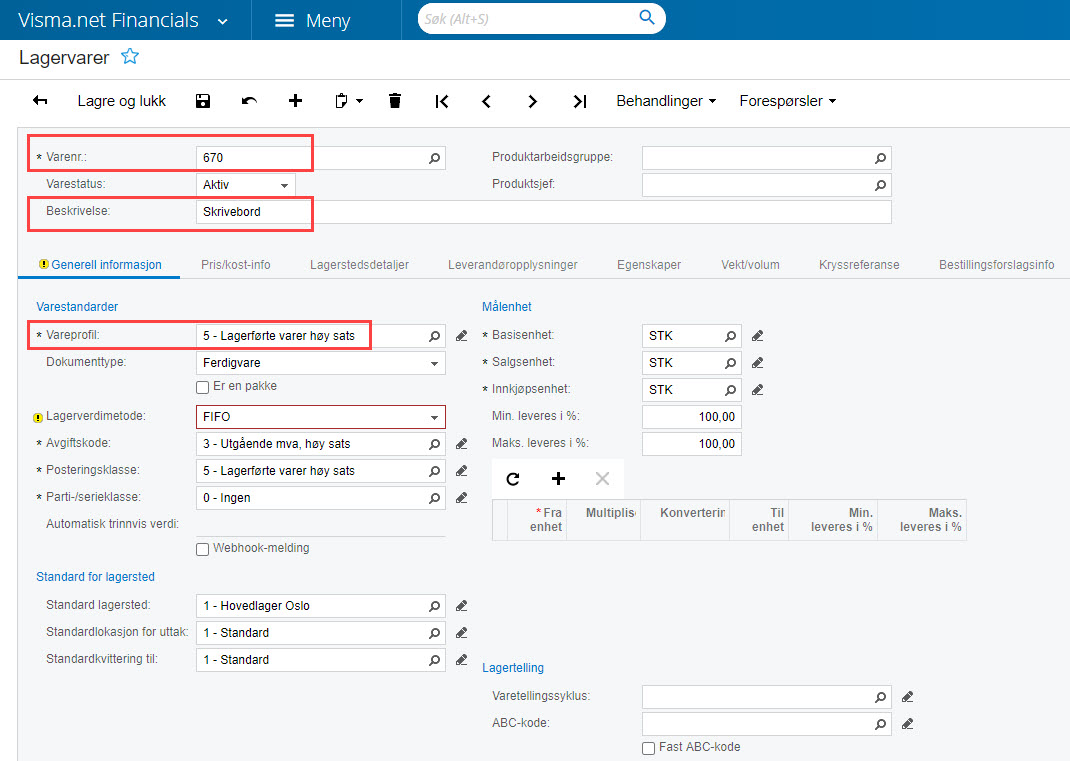Open the Forespørsler menu
This screenshot has height=761, width=1070.
pos(787,101)
